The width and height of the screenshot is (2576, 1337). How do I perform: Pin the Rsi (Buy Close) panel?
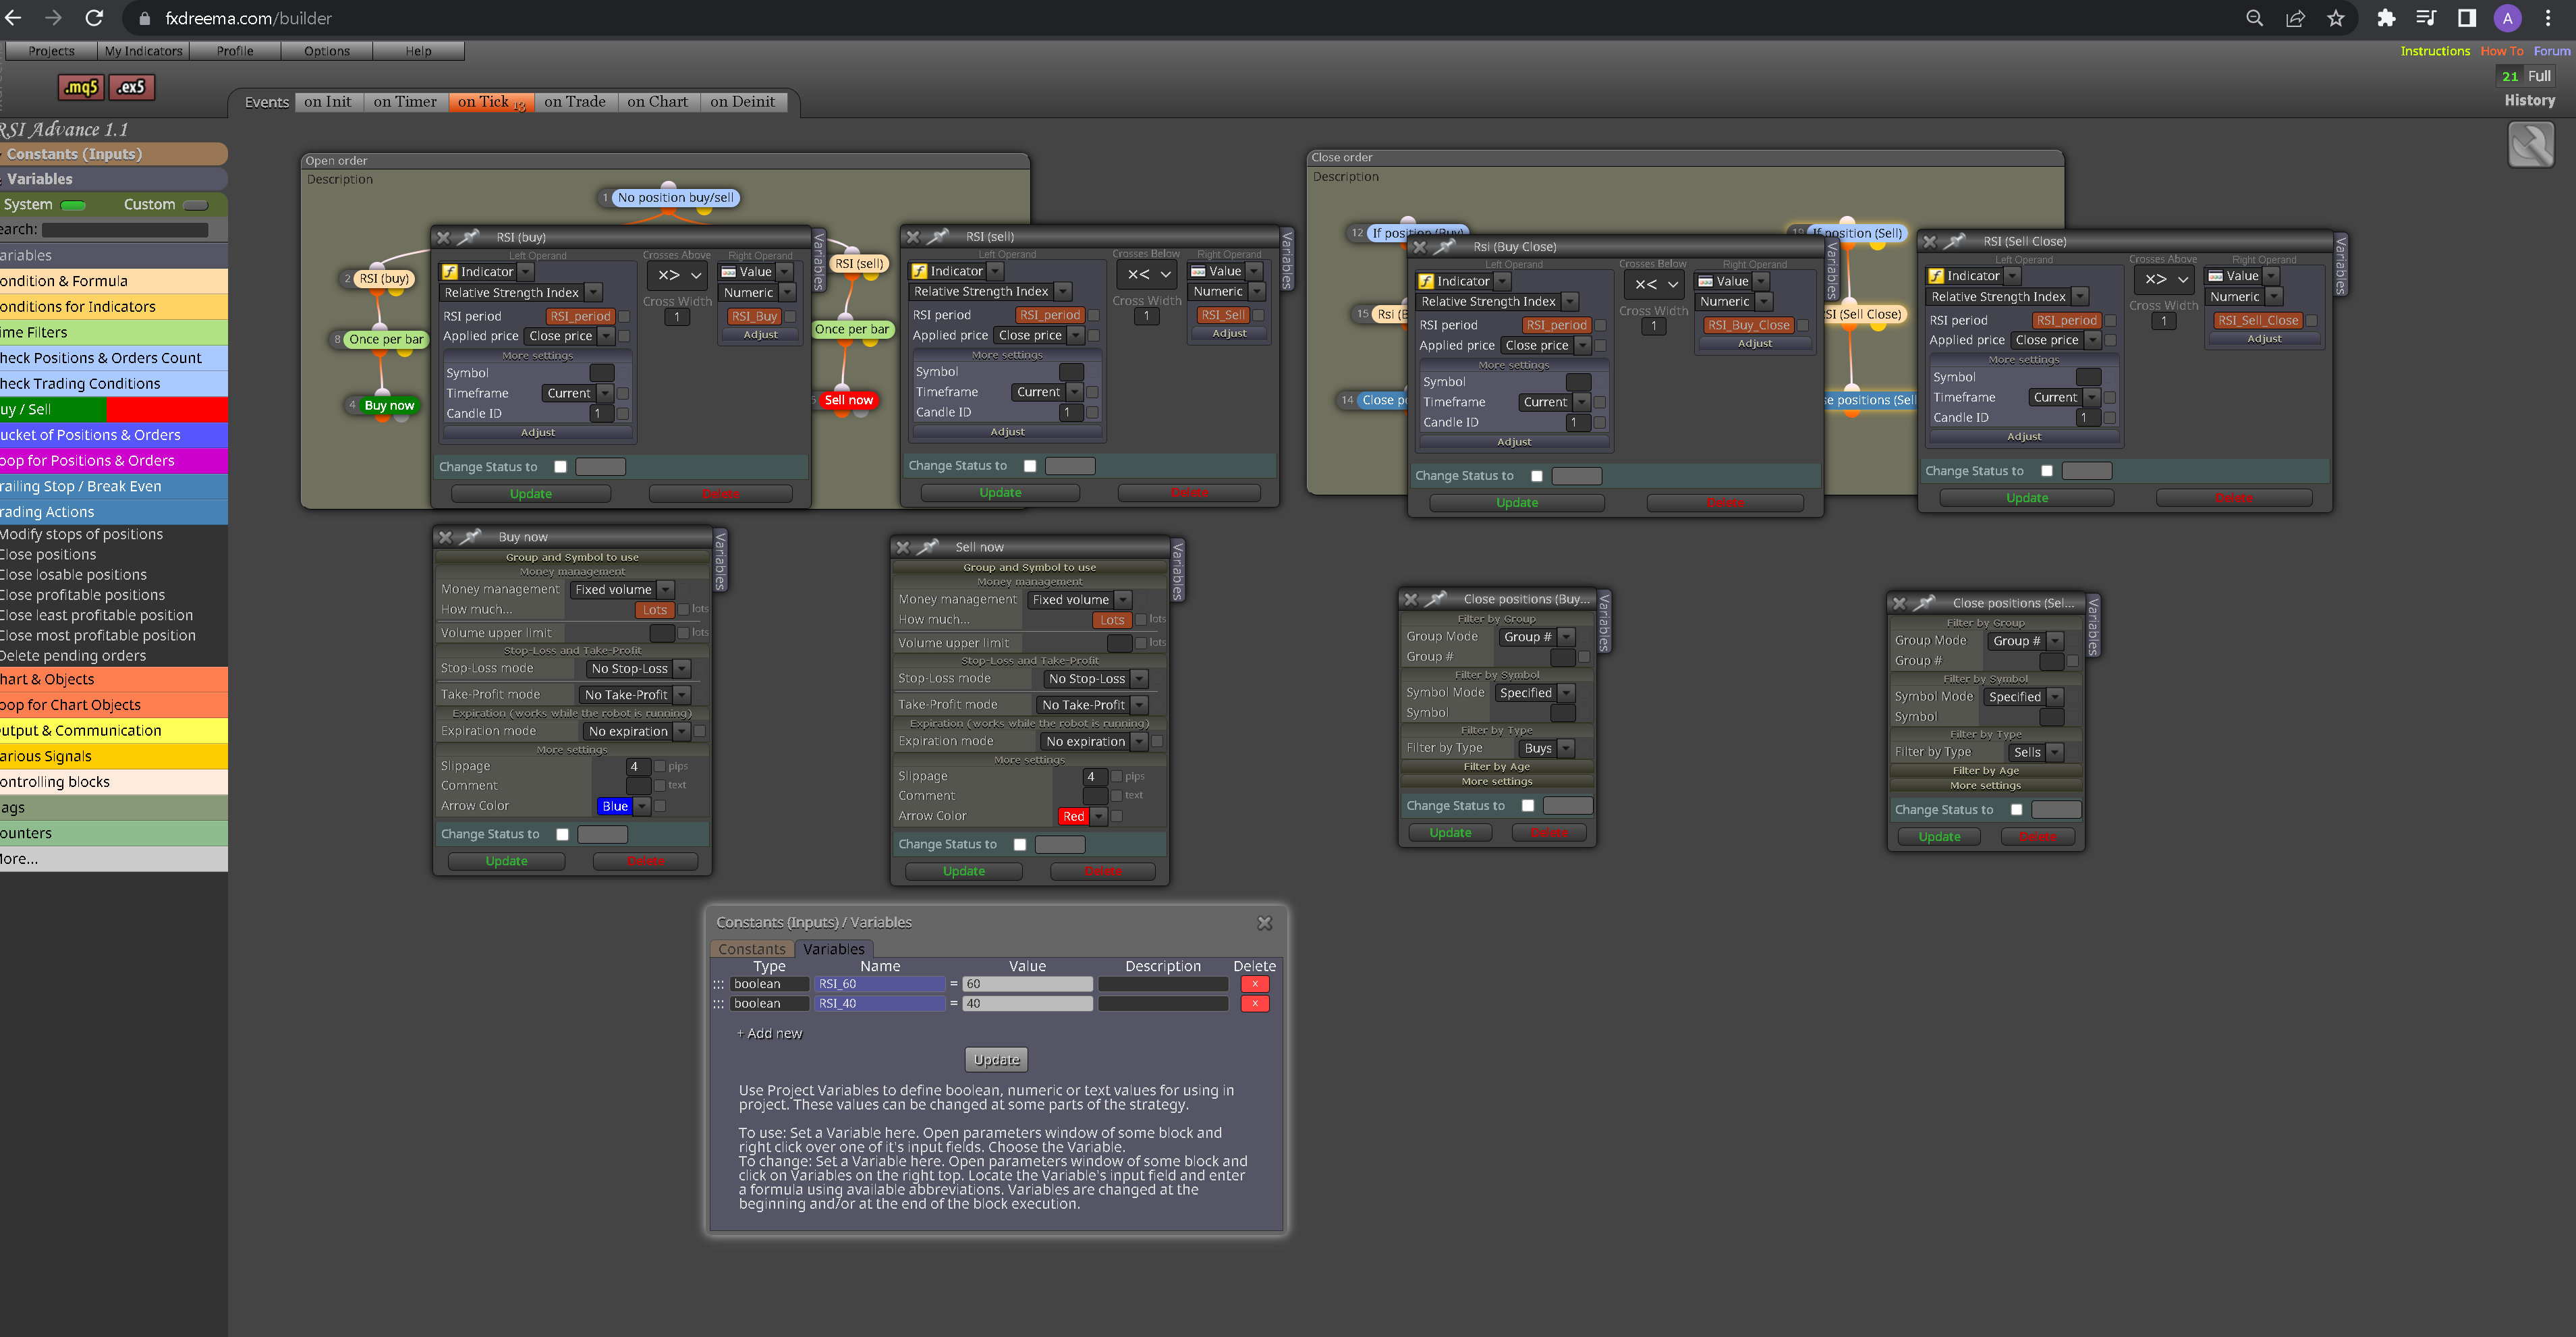point(1444,246)
